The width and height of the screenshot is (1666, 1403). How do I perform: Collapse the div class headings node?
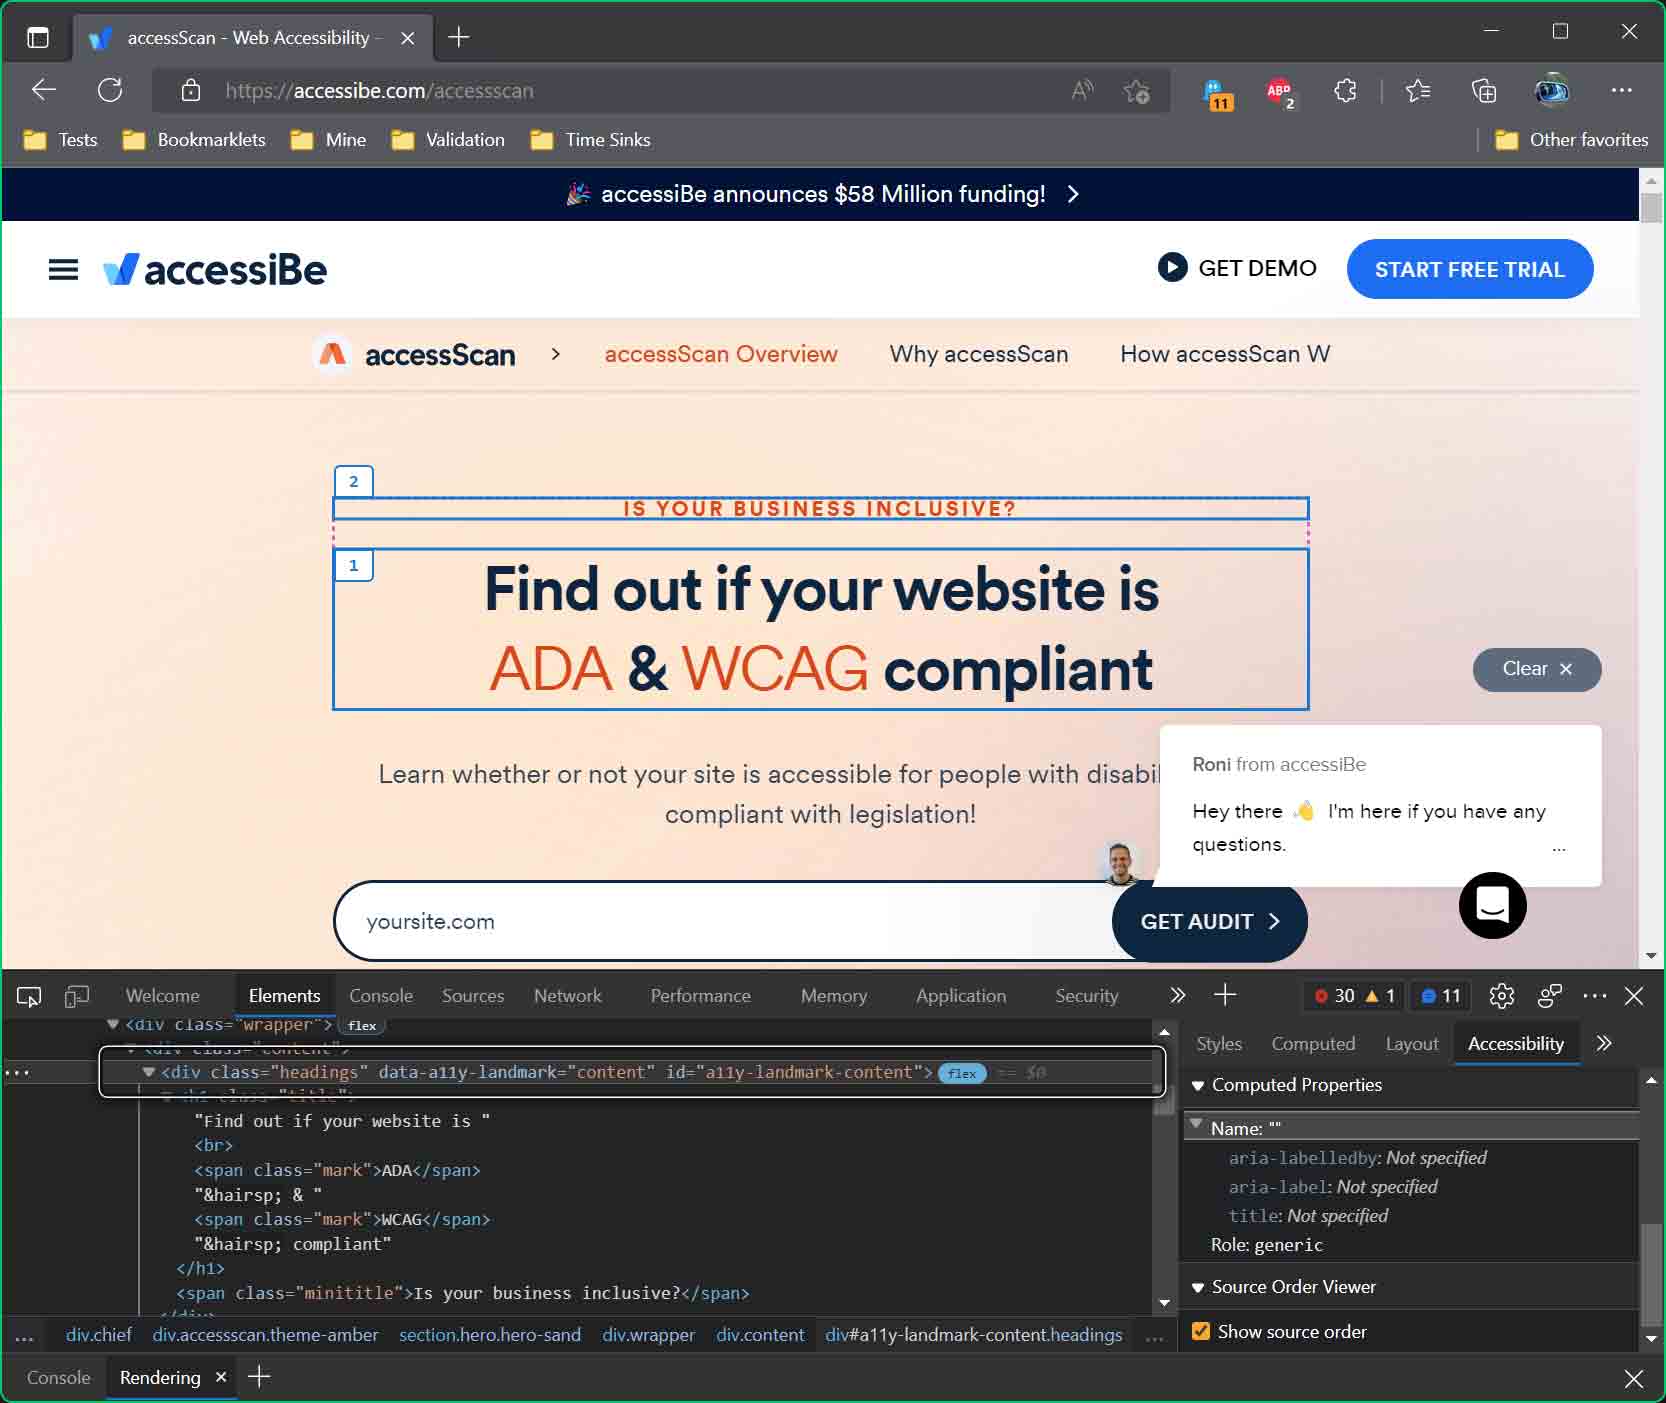[x=149, y=1072]
